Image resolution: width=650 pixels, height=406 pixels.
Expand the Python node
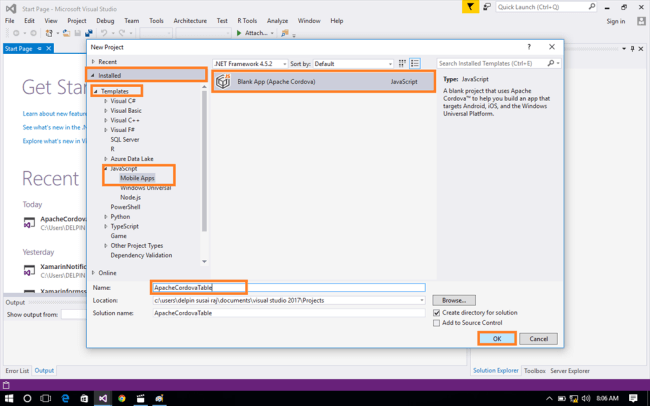pos(106,216)
